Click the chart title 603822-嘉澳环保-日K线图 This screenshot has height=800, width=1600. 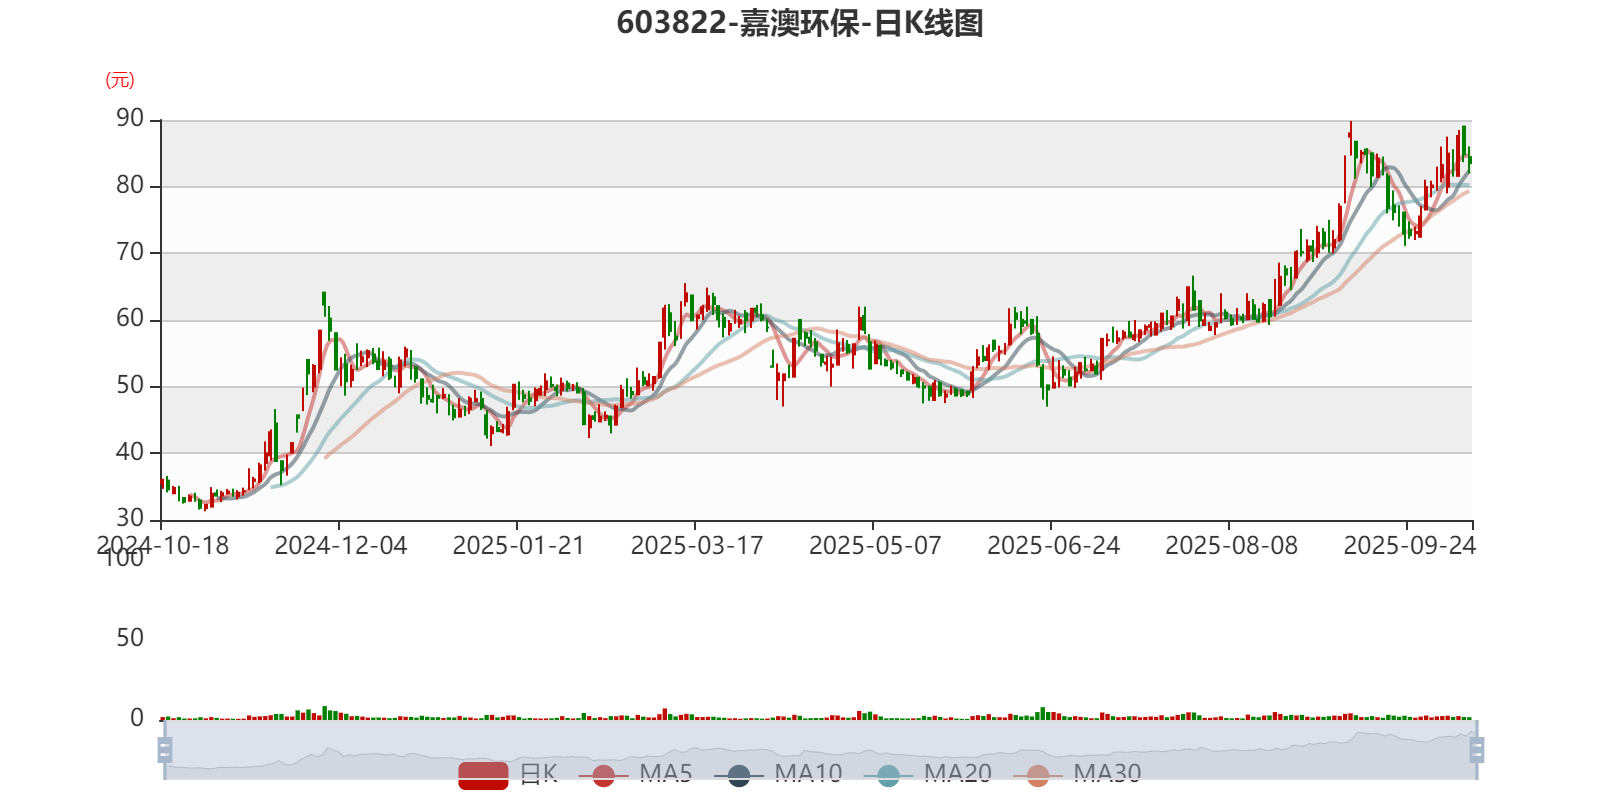[x=800, y=23]
